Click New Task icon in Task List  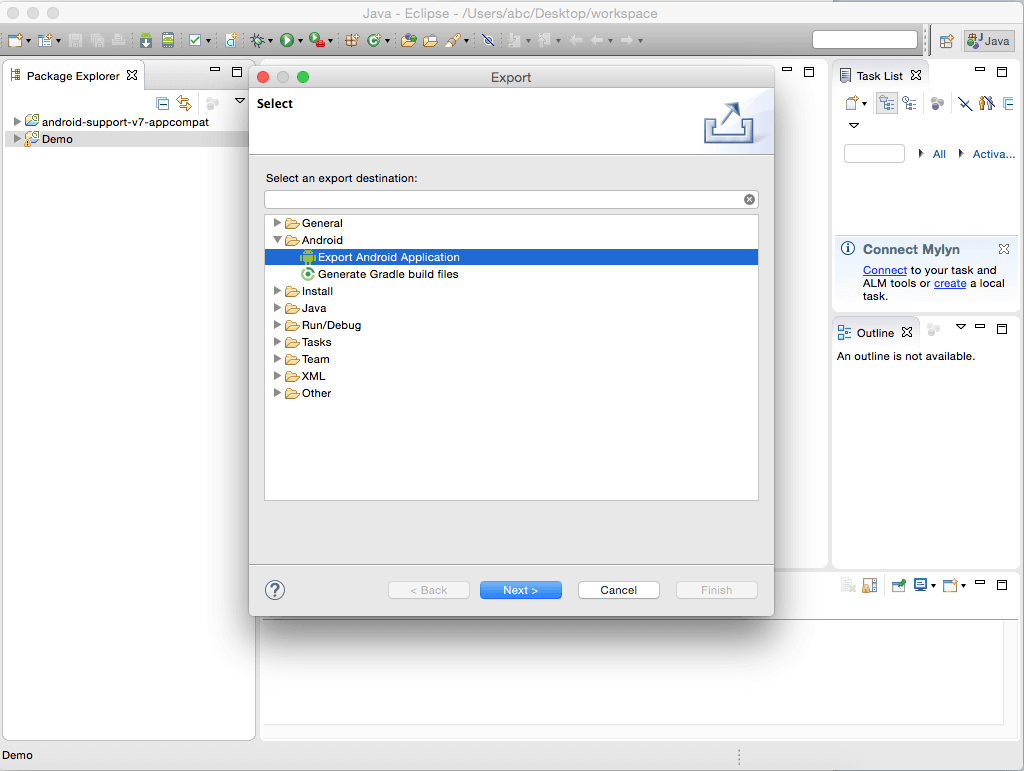coord(852,103)
